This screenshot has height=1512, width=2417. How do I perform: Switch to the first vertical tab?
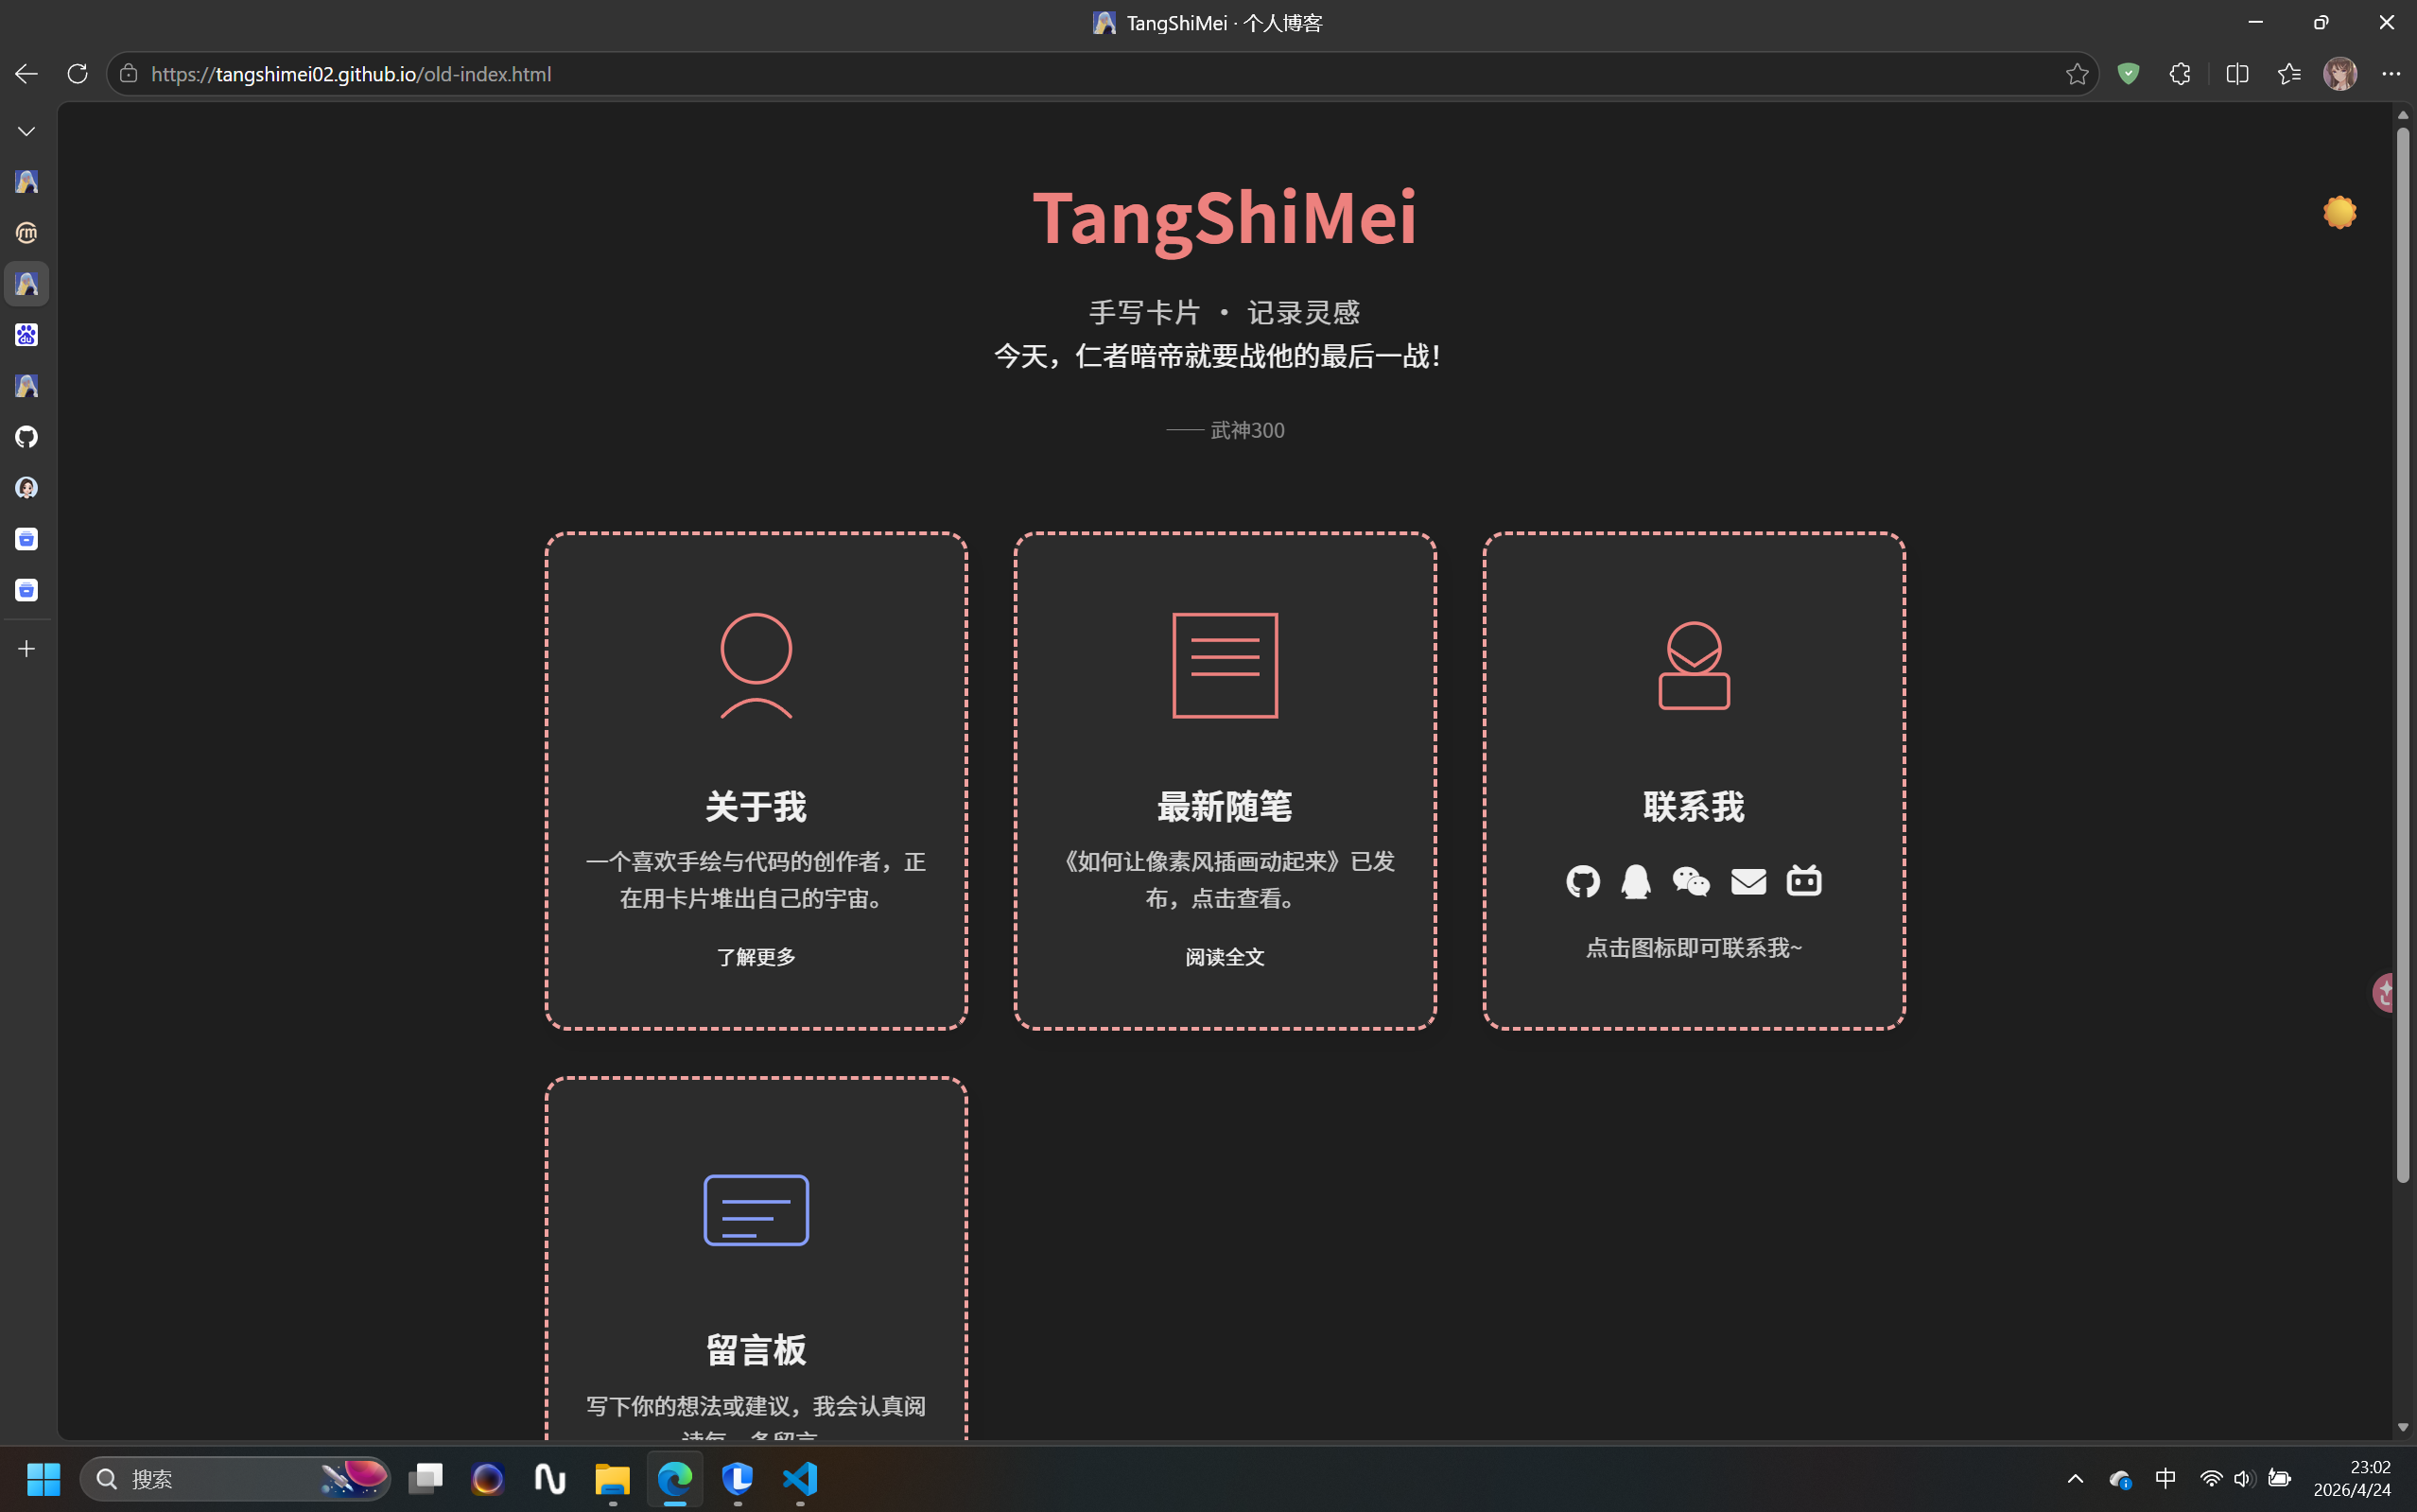point(26,182)
